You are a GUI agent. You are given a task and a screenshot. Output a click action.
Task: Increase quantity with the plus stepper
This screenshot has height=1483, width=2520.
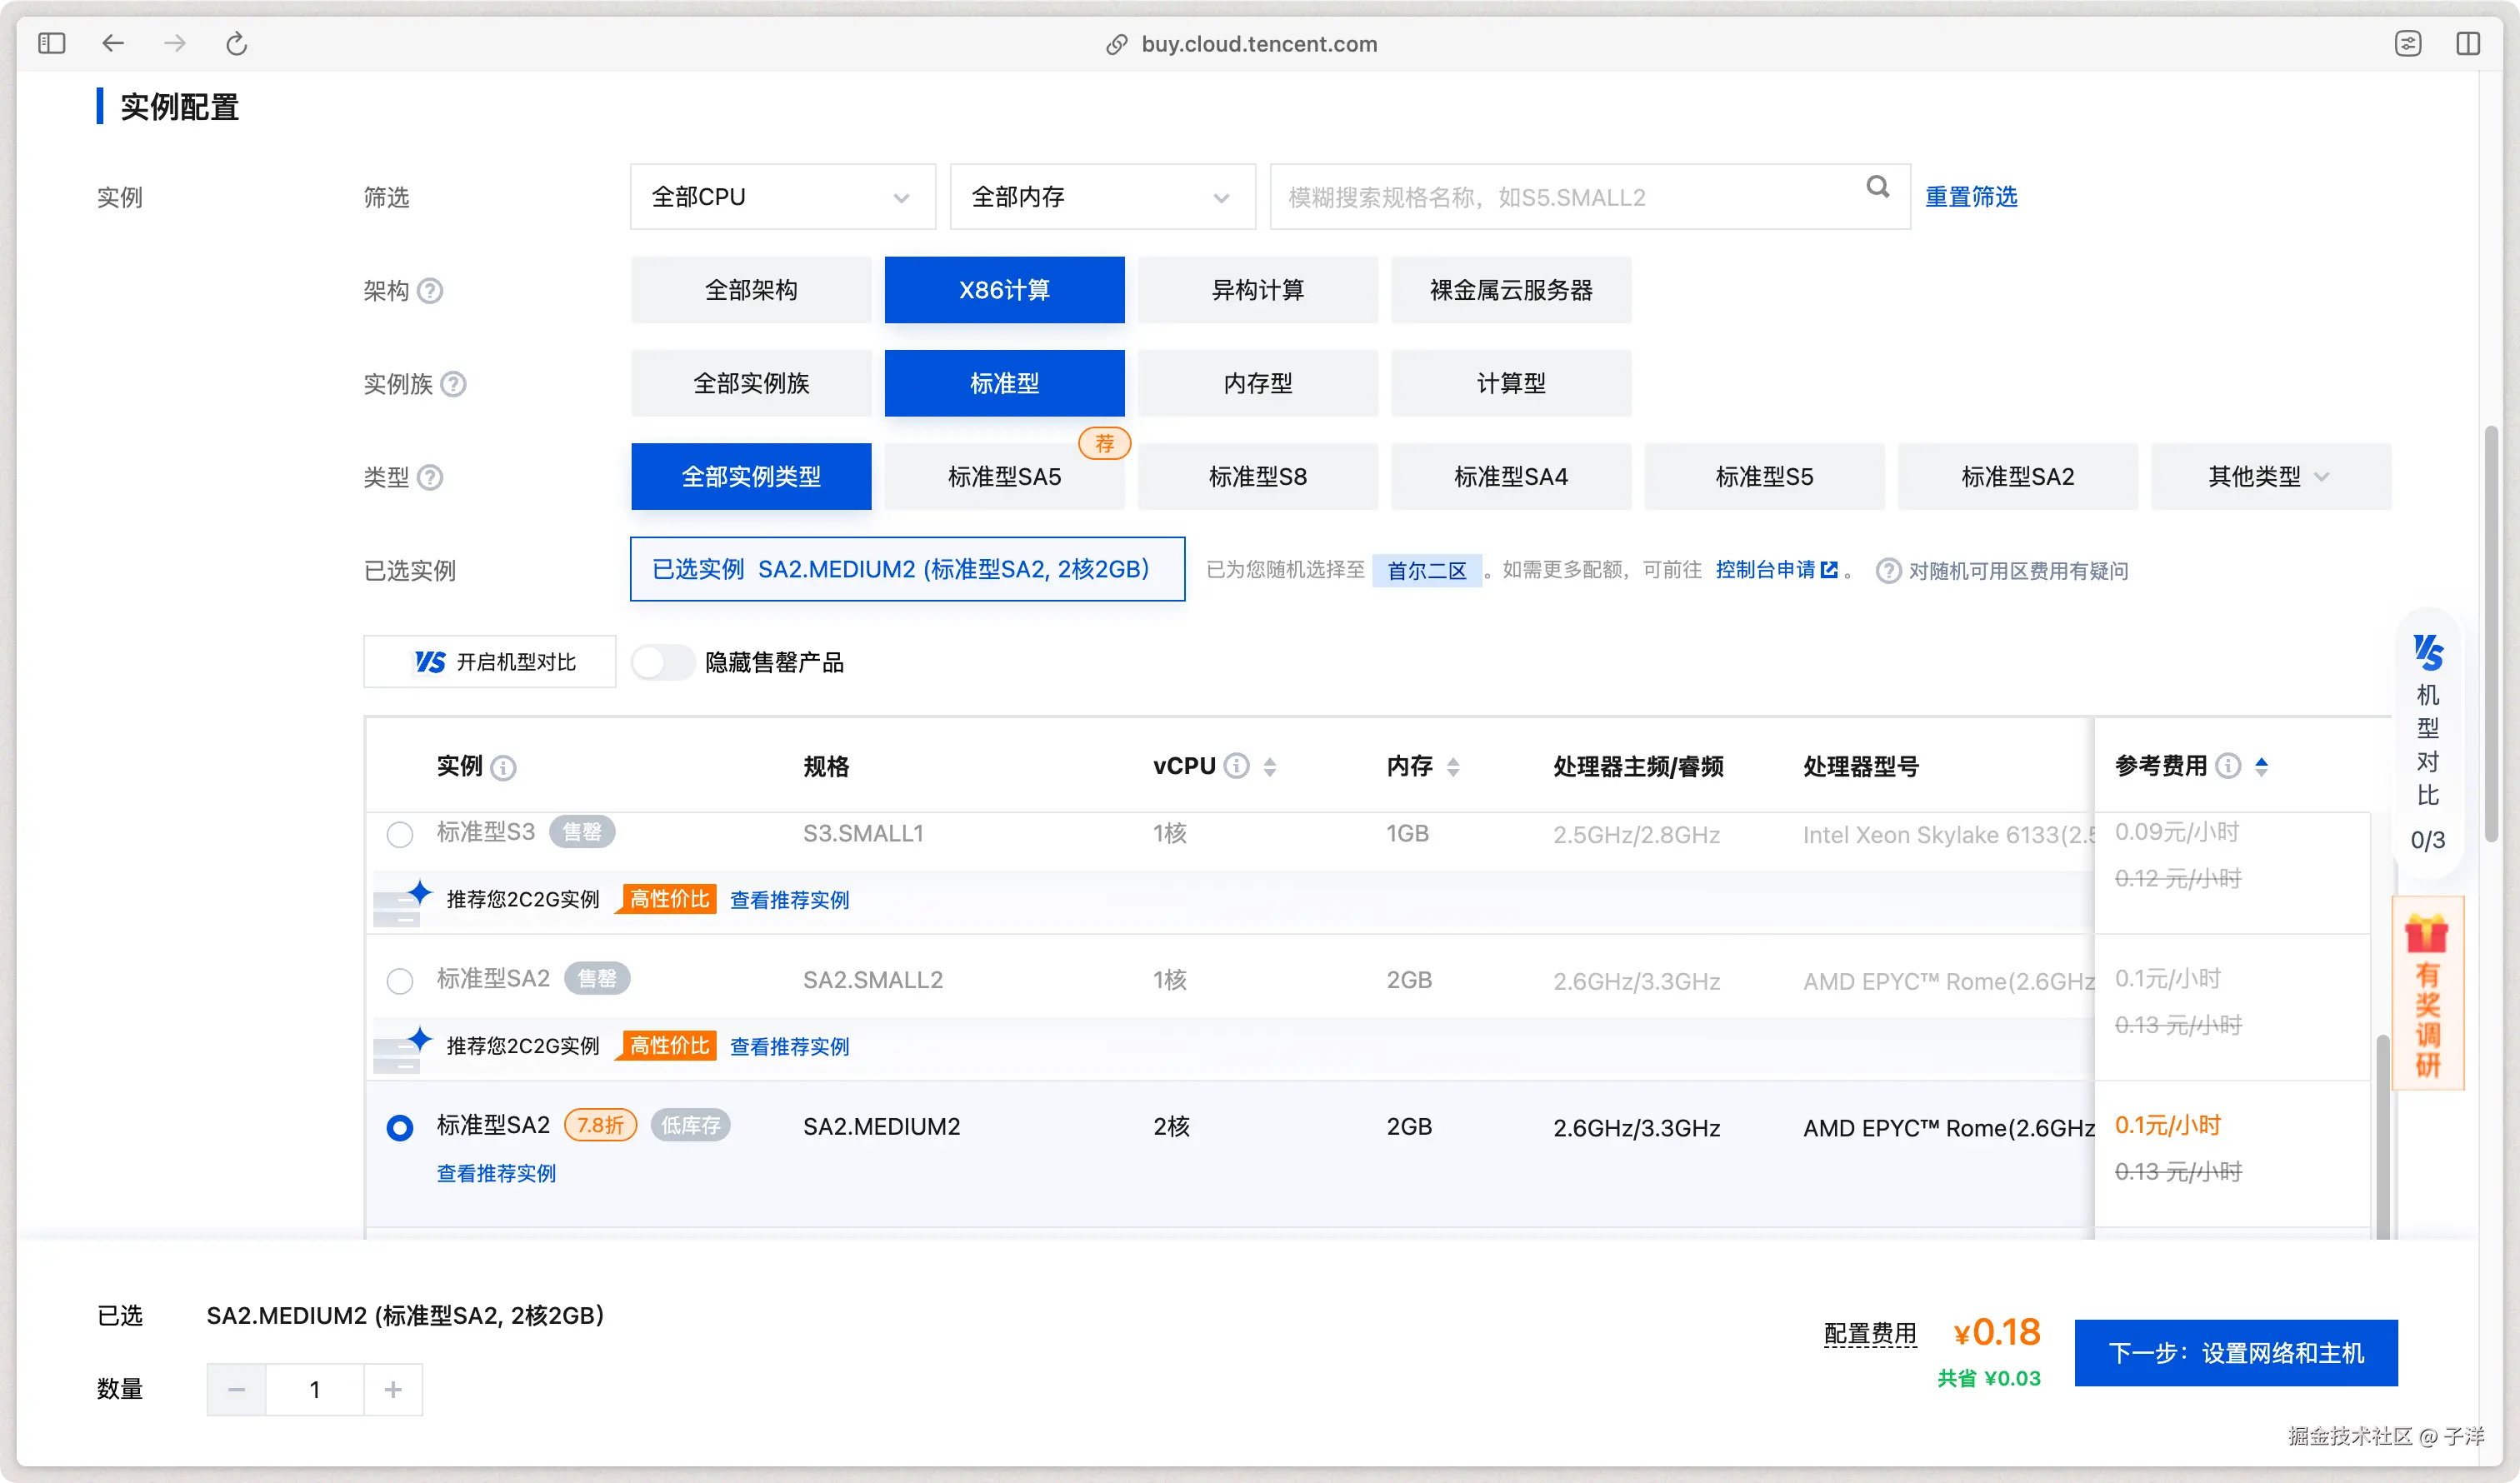(x=393, y=1389)
